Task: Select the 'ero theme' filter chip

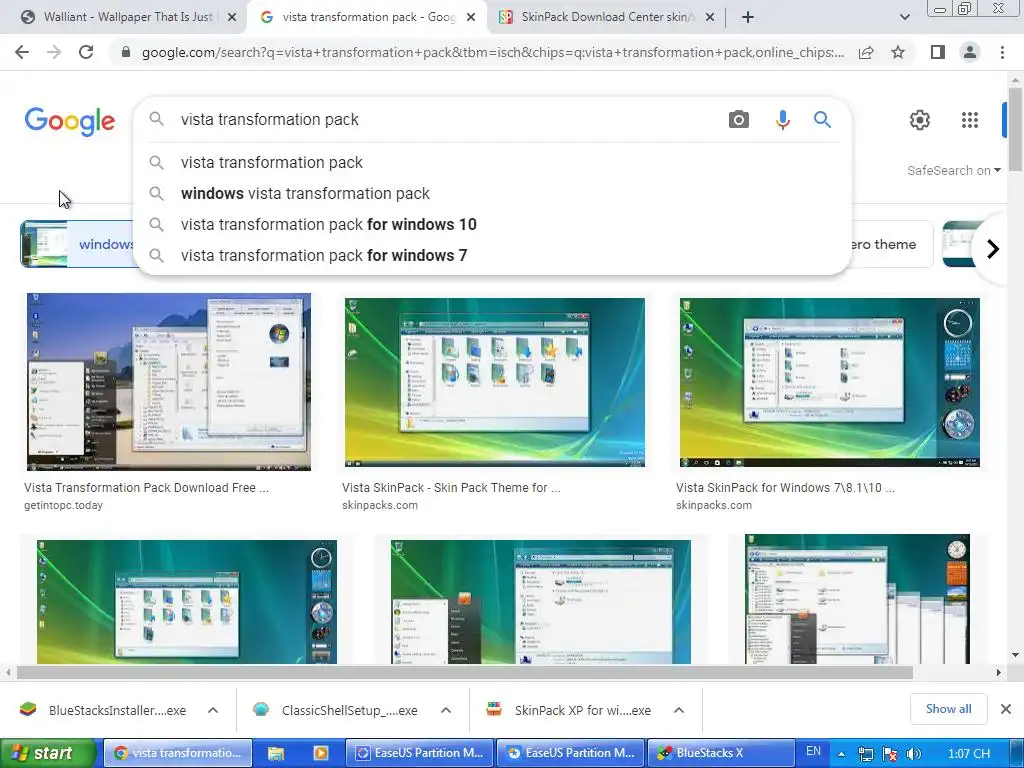Action: (891, 244)
